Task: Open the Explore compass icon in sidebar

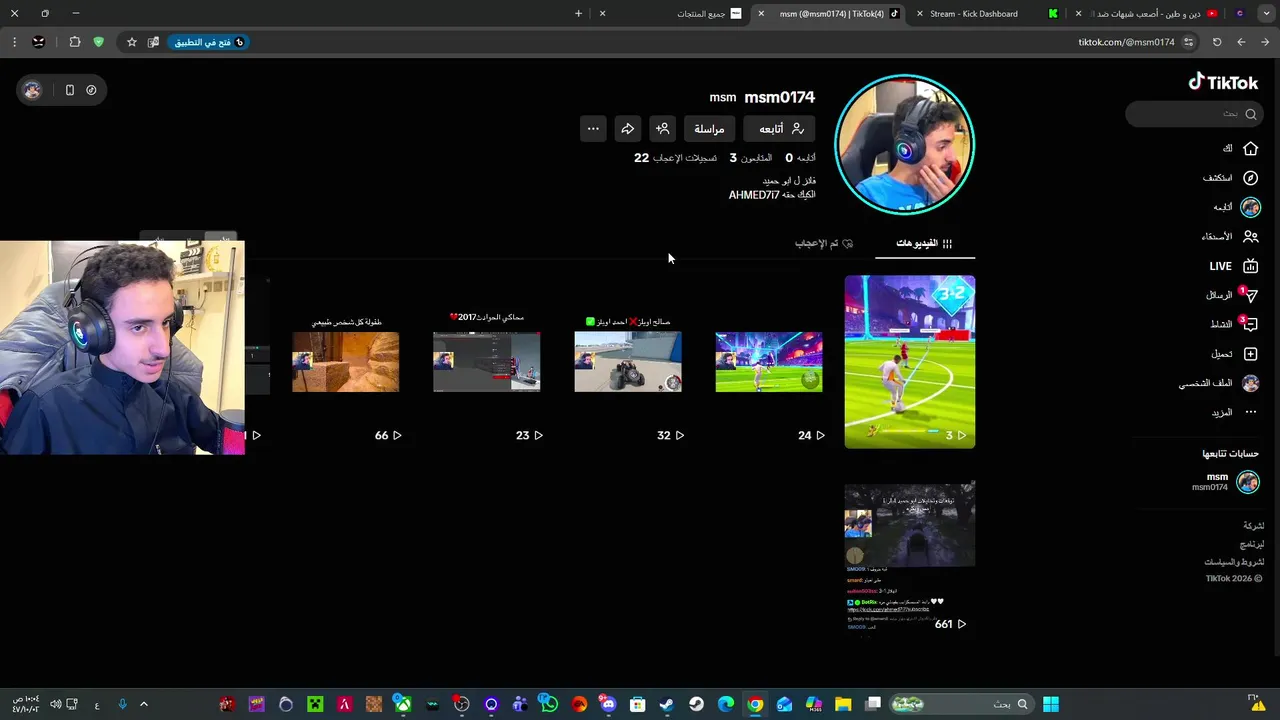Action: click(x=1250, y=178)
